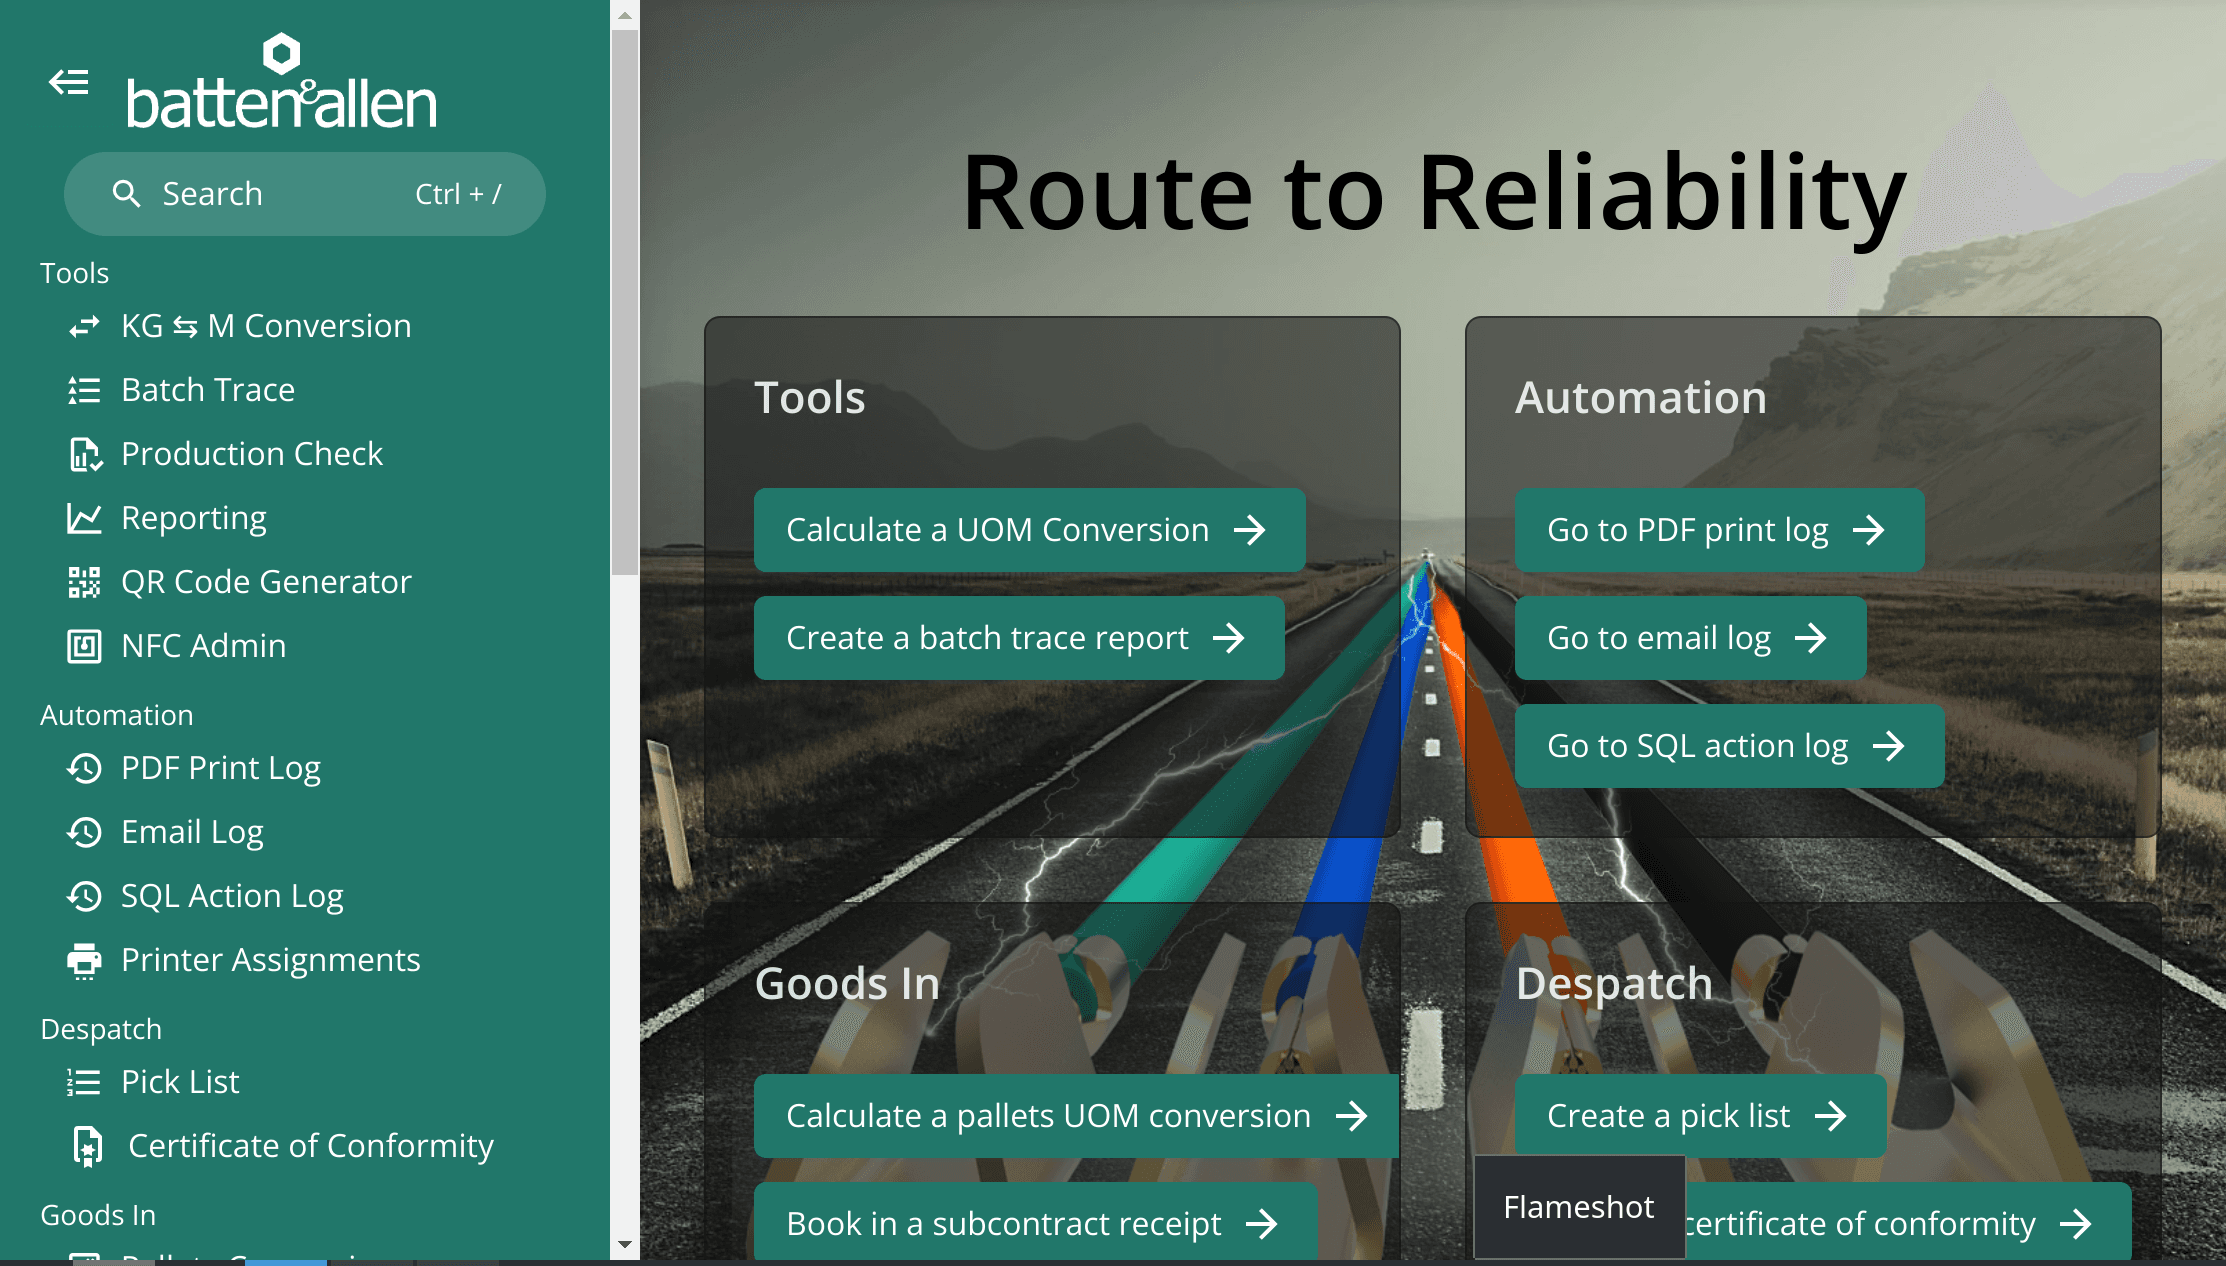Open PDF Print Log from sidebar

220,768
